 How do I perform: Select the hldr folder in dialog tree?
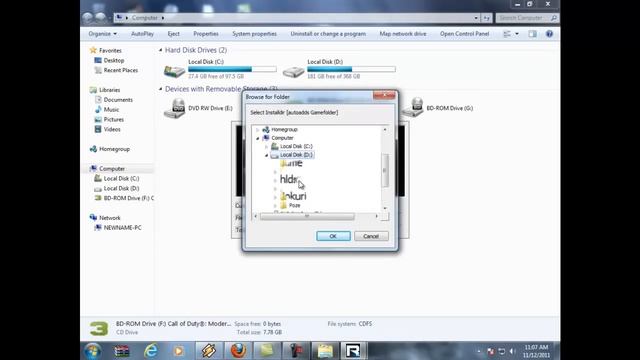[289, 180]
